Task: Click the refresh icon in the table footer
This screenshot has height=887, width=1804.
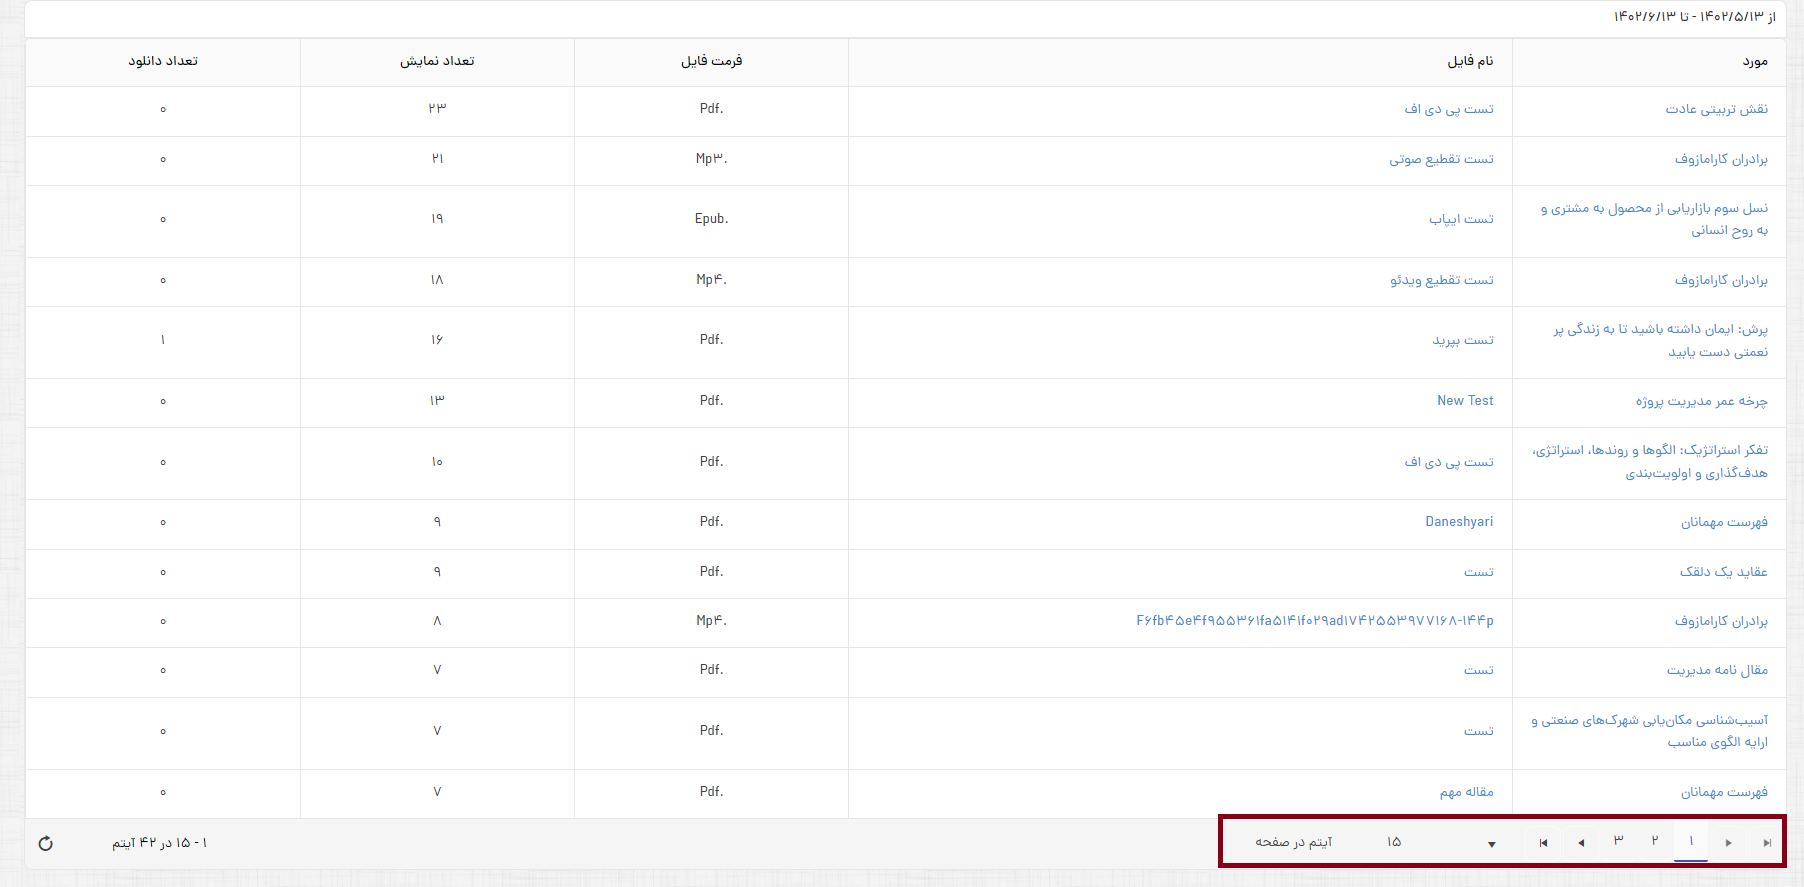Action: pos(45,843)
